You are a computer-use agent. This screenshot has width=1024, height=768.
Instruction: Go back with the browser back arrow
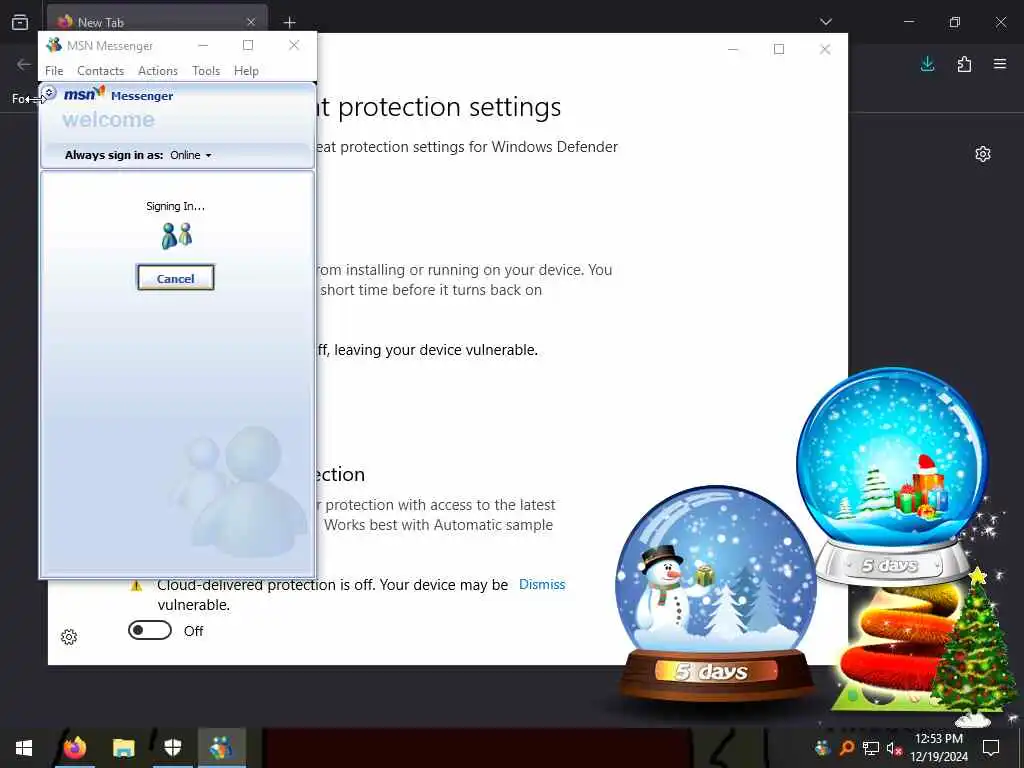(x=24, y=64)
